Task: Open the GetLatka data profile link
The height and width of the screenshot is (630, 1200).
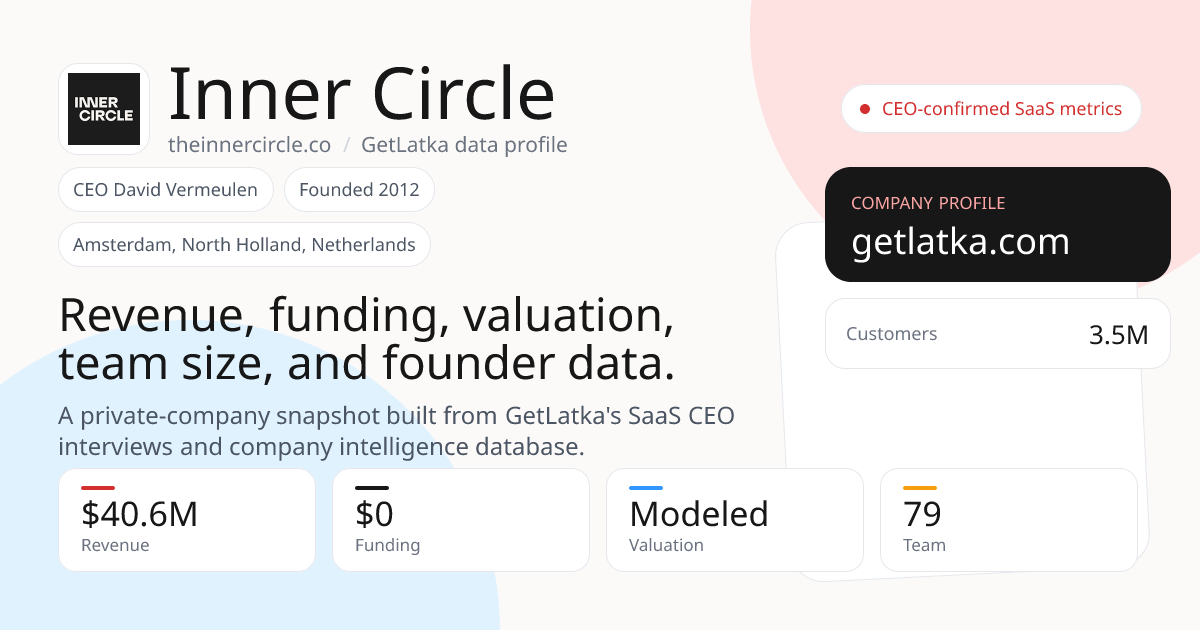Action: [464, 145]
